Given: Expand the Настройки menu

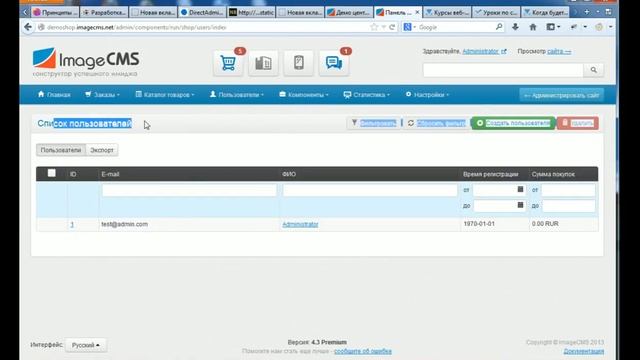Looking at the screenshot, I should (x=427, y=95).
